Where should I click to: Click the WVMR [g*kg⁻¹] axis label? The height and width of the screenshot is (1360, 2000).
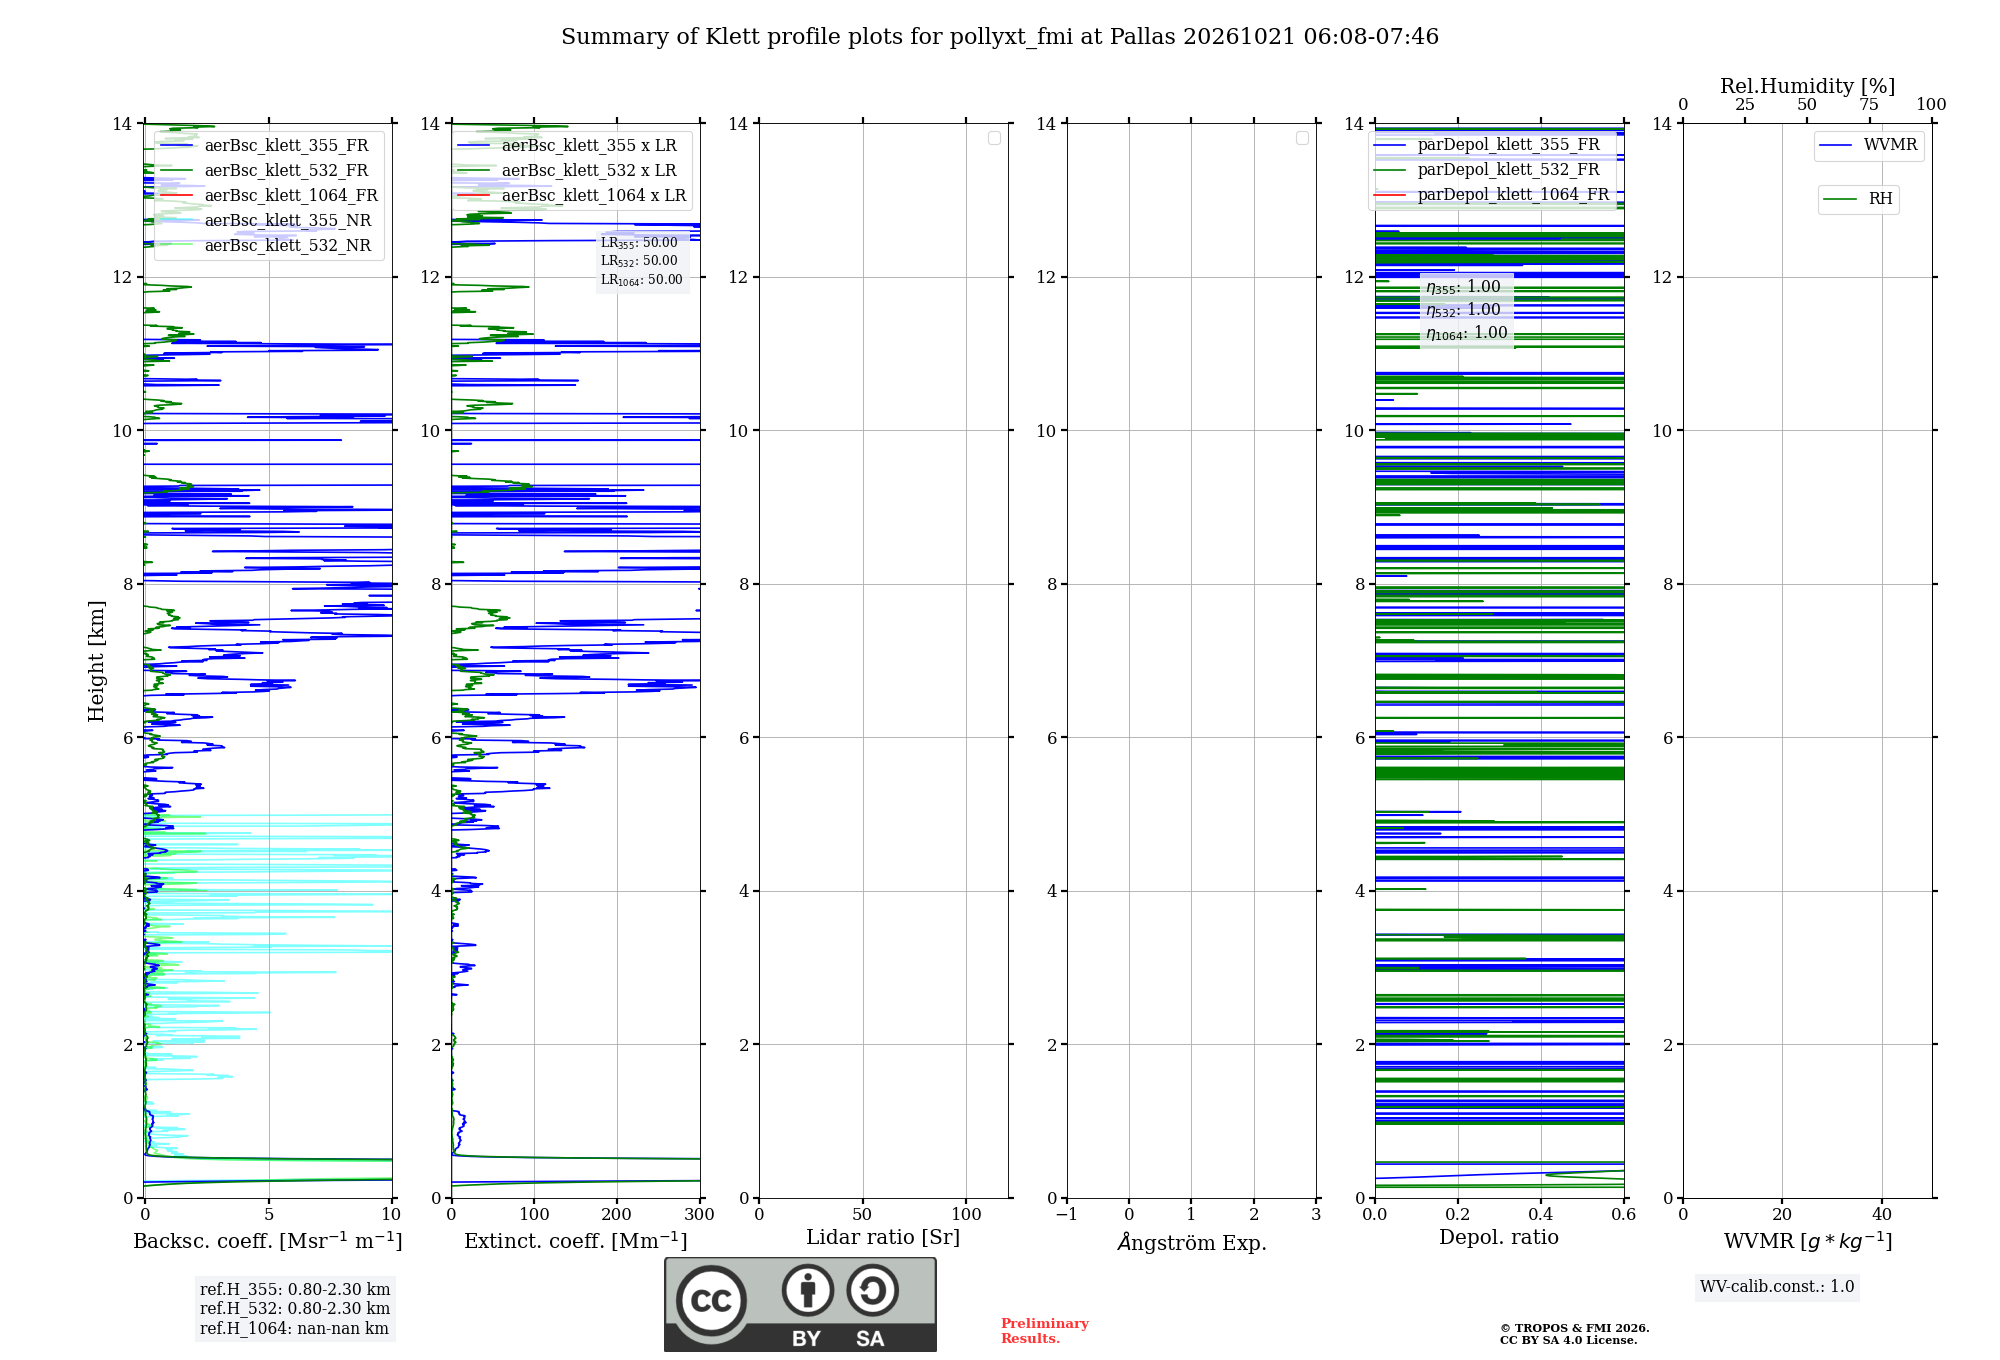pyautogui.click(x=1808, y=1242)
